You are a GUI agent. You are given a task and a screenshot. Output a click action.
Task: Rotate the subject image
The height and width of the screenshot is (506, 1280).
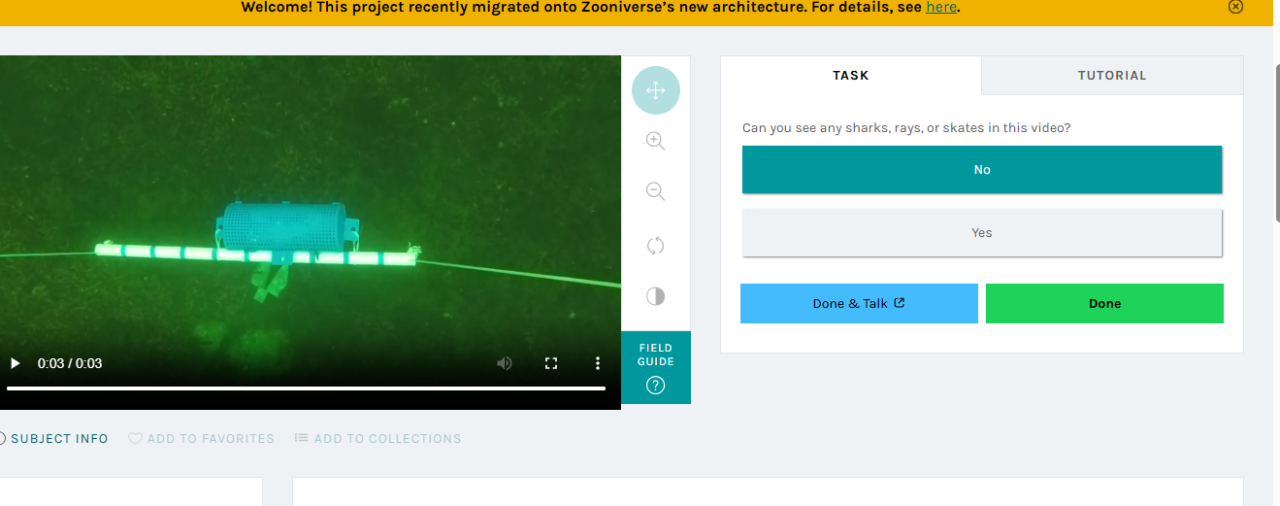click(x=656, y=245)
